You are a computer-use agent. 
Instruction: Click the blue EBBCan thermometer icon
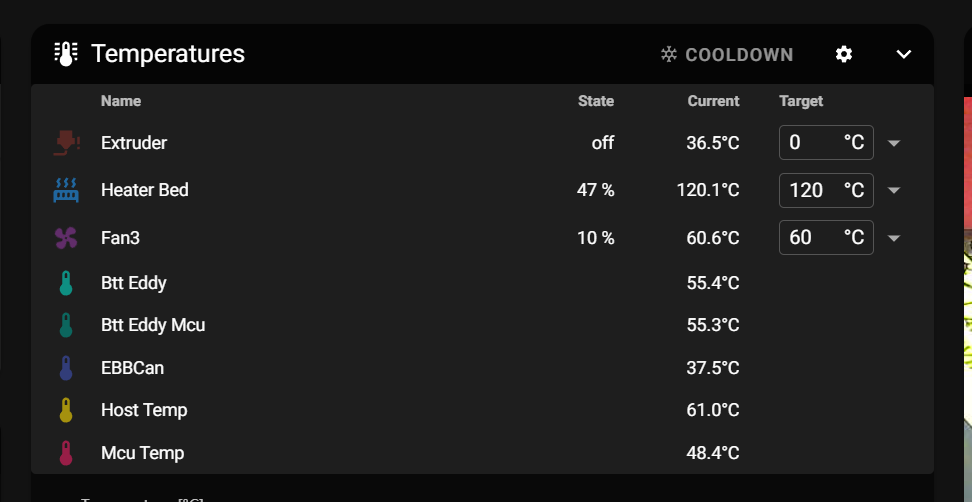click(66, 368)
